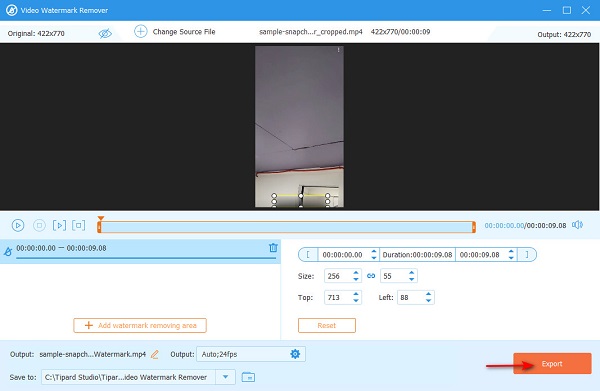Screen dimensions: 600x391
Task: Click the timeline end handle
Action: pyautogui.click(x=474, y=227)
